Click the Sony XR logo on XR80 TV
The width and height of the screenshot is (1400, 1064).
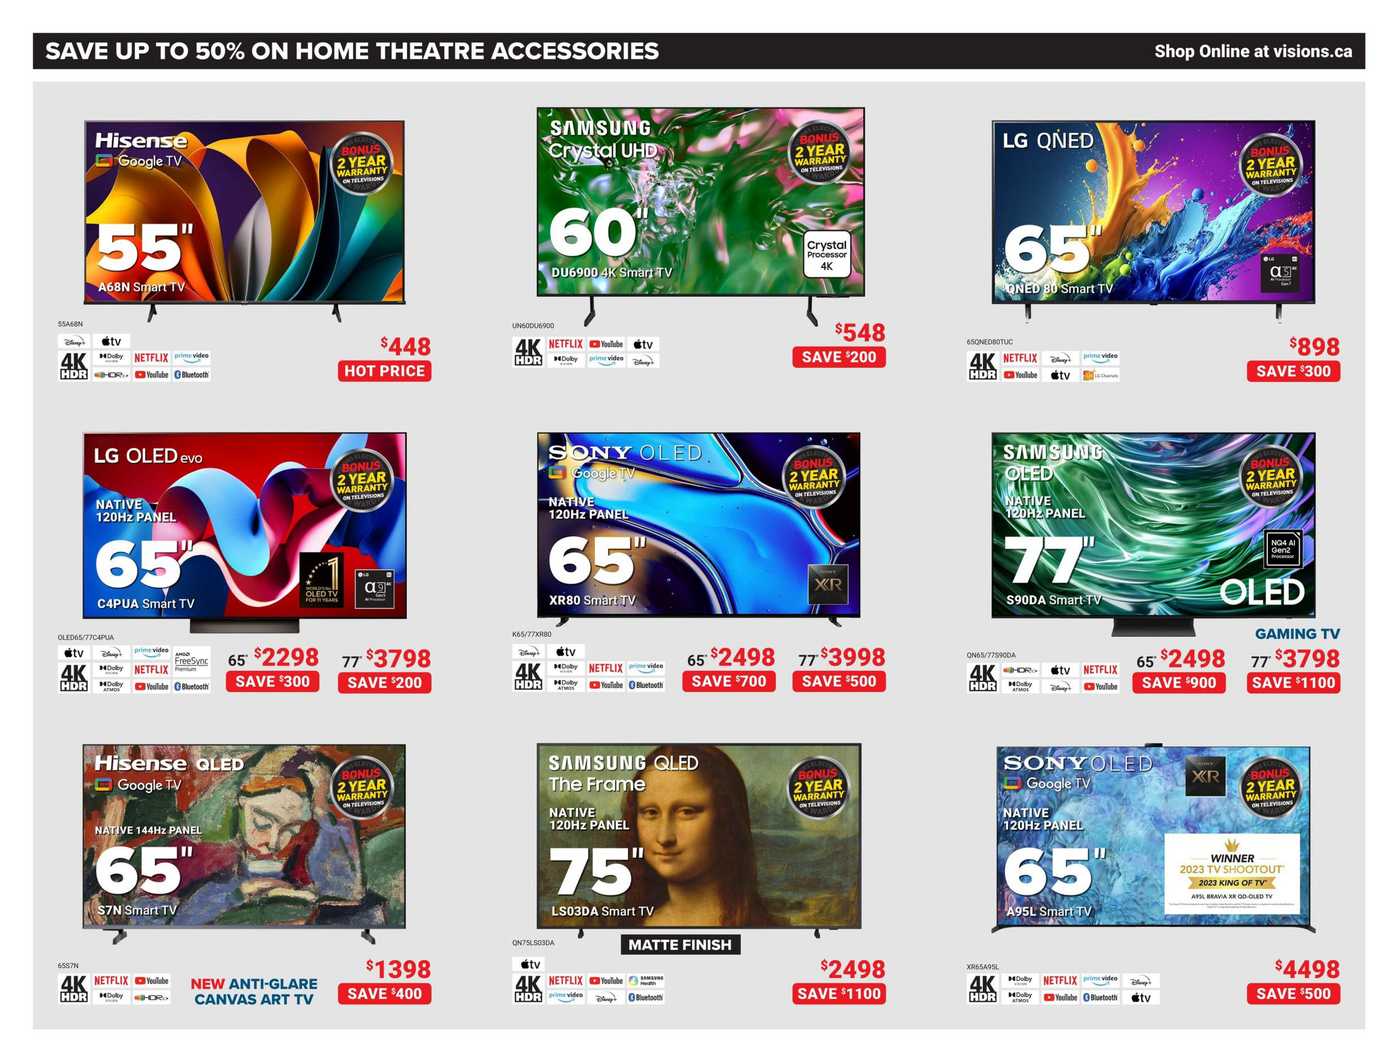pos(828,584)
